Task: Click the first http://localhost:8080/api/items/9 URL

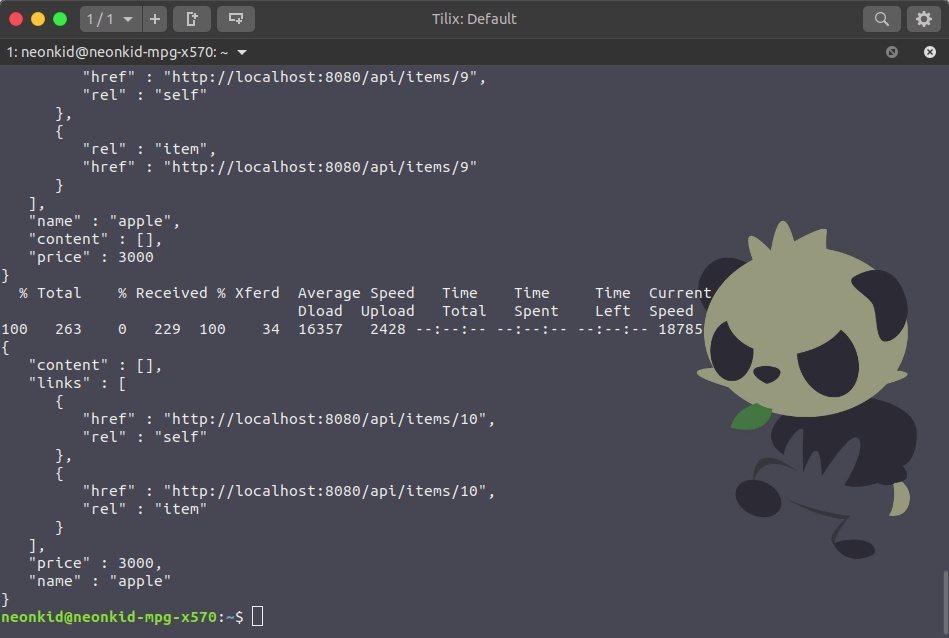Action: (321, 77)
